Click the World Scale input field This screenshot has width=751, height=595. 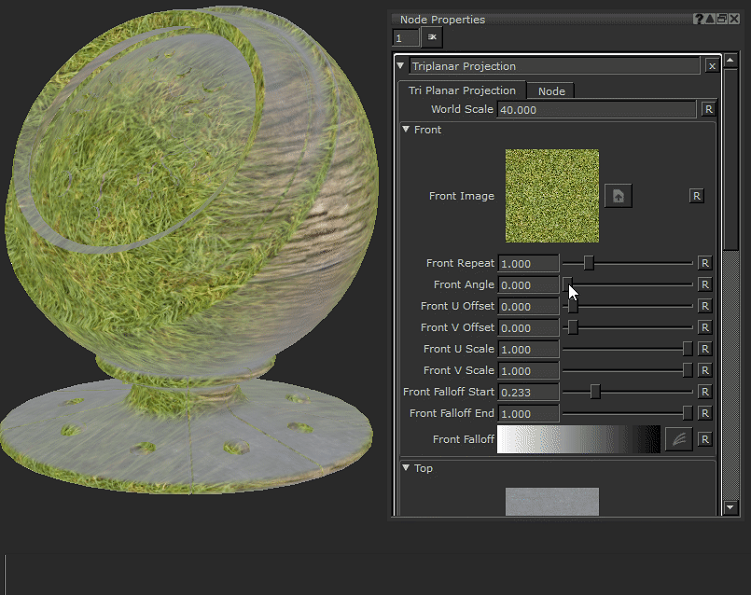click(596, 109)
